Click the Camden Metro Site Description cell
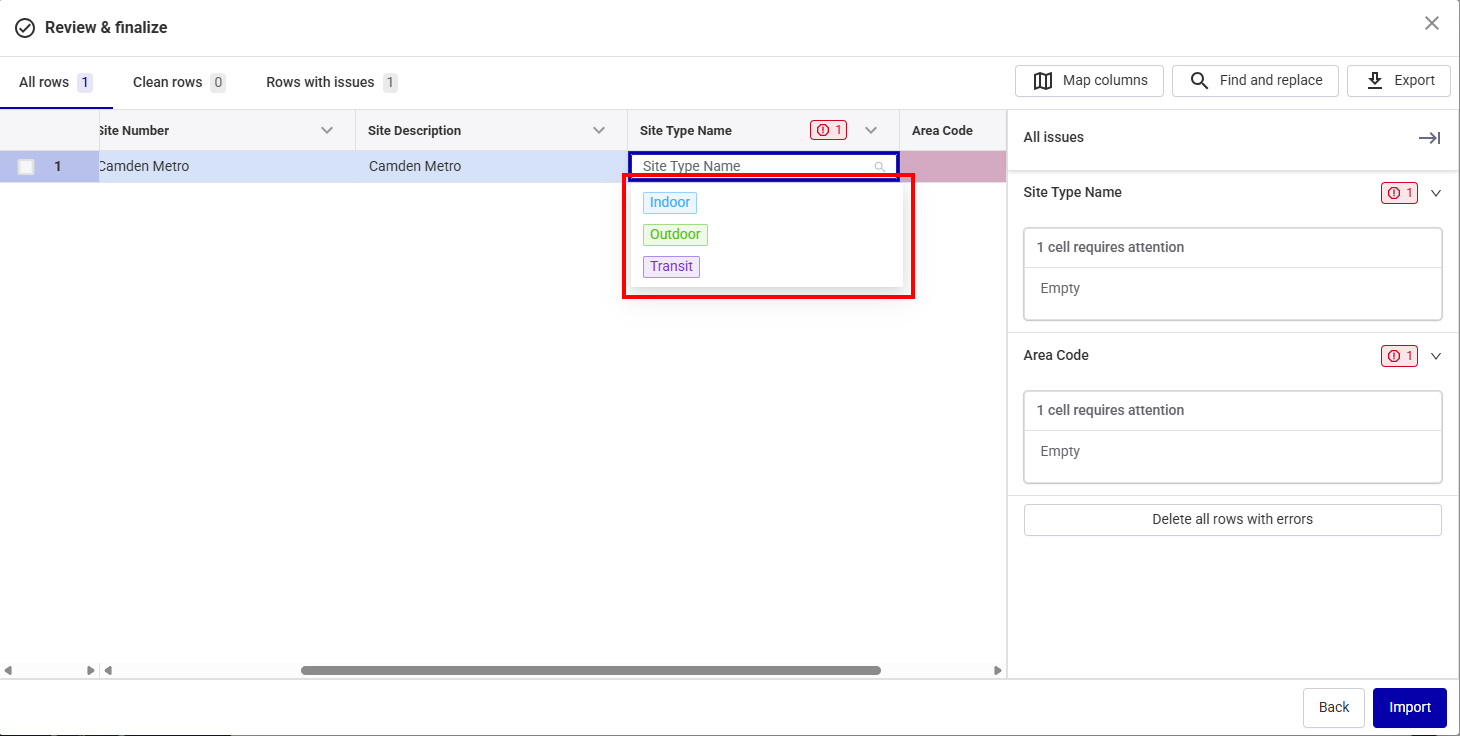 (x=491, y=167)
